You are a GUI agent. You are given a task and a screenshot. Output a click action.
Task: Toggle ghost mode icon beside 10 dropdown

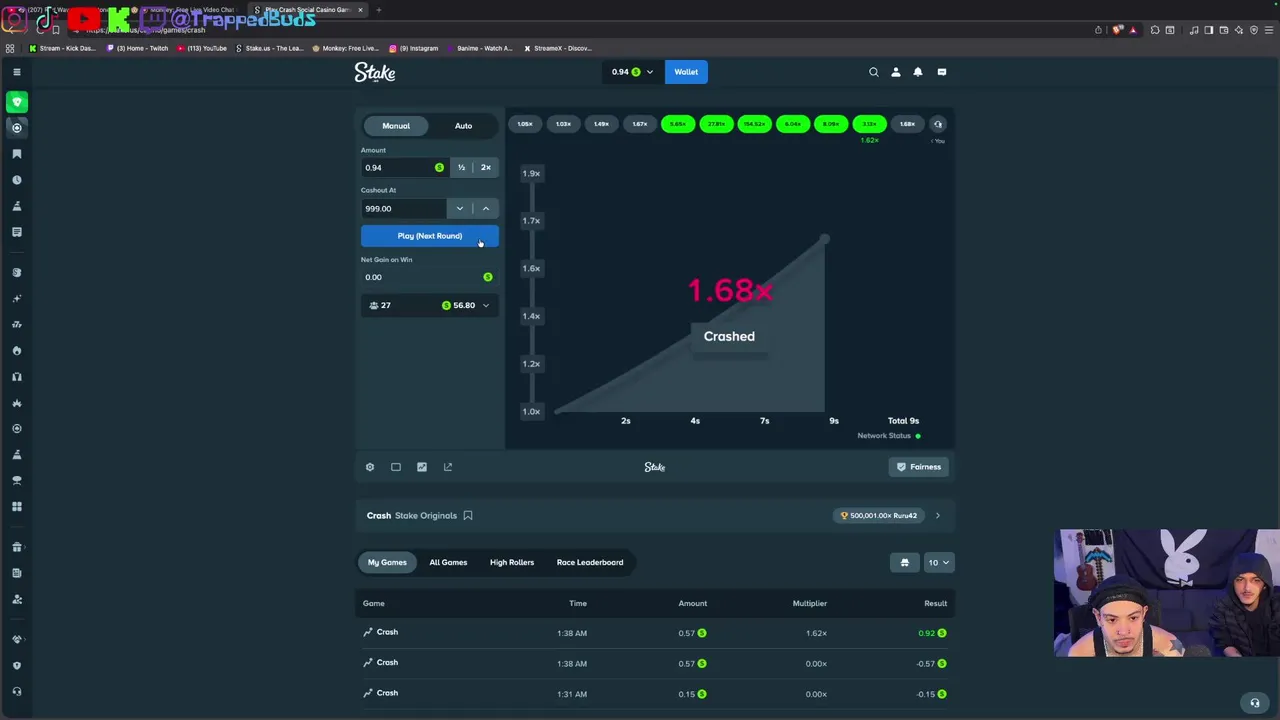click(905, 562)
